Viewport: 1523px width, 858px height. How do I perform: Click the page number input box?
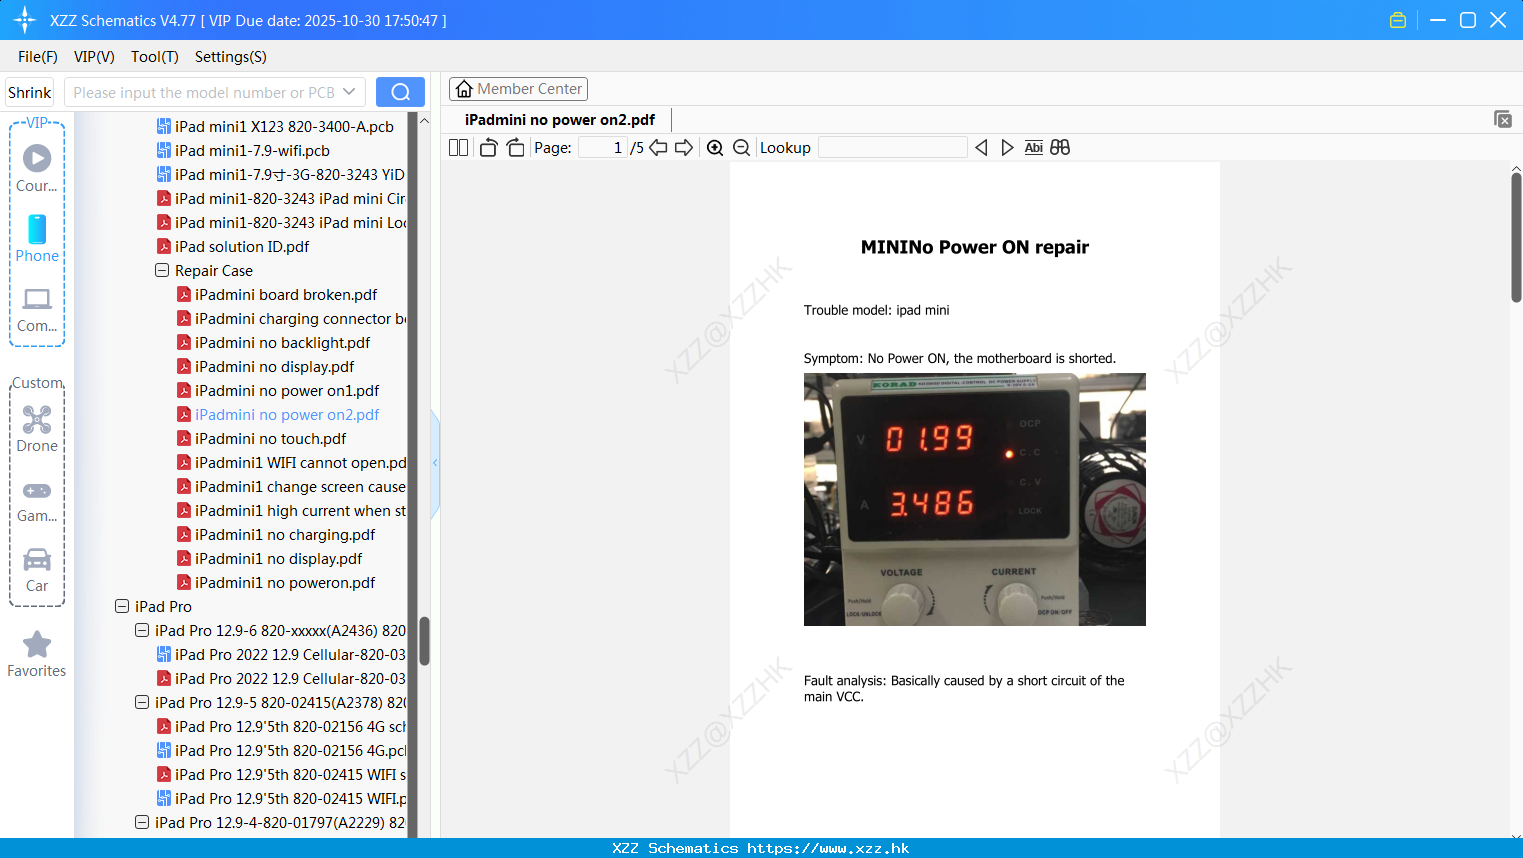click(602, 148)
